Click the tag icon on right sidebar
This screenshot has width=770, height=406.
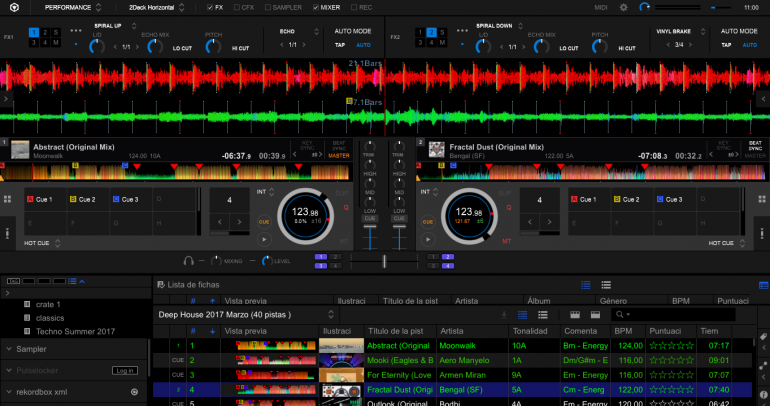click(x=764, y=336)
